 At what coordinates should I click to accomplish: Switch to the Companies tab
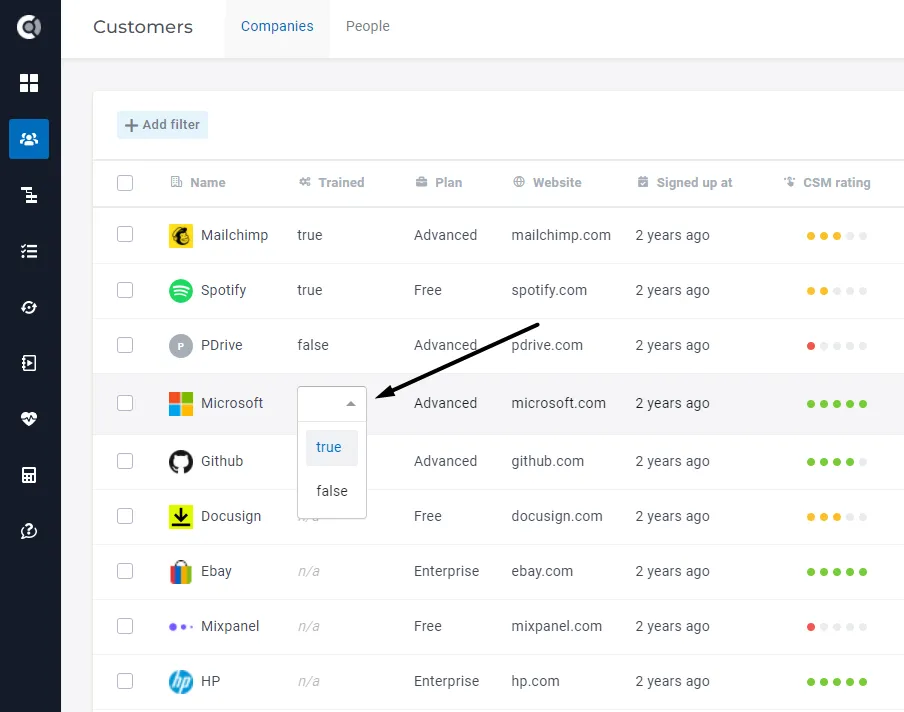click(x=277, y=27)
